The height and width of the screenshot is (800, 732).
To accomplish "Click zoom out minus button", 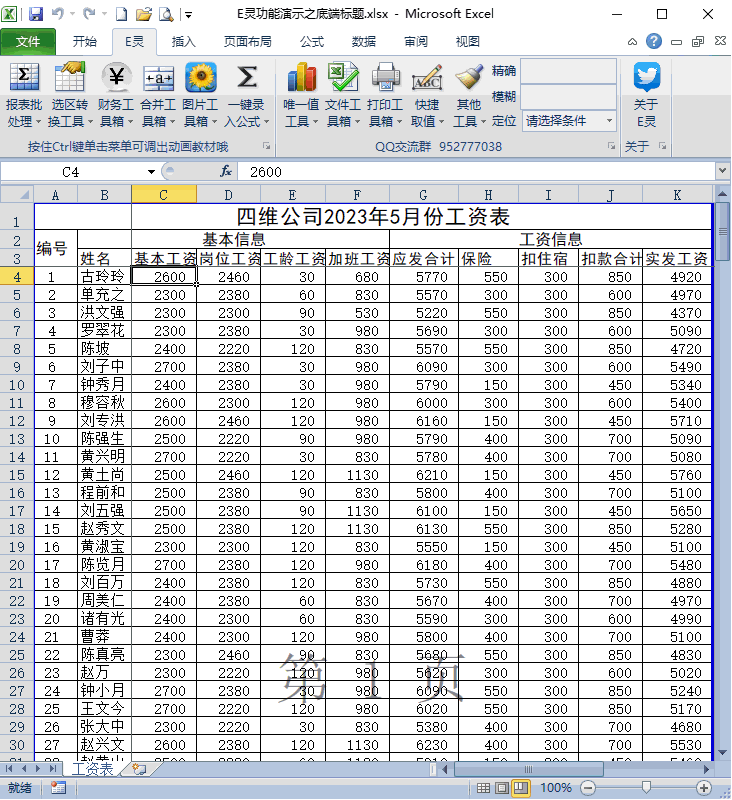I will click(x=588, y=788).
